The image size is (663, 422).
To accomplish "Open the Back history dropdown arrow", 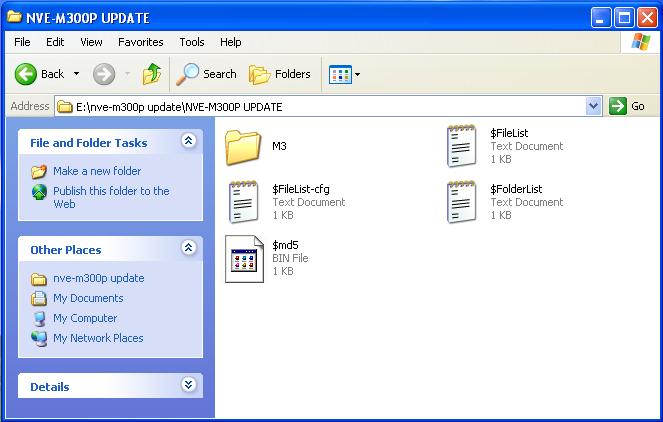I will (77, 74).
